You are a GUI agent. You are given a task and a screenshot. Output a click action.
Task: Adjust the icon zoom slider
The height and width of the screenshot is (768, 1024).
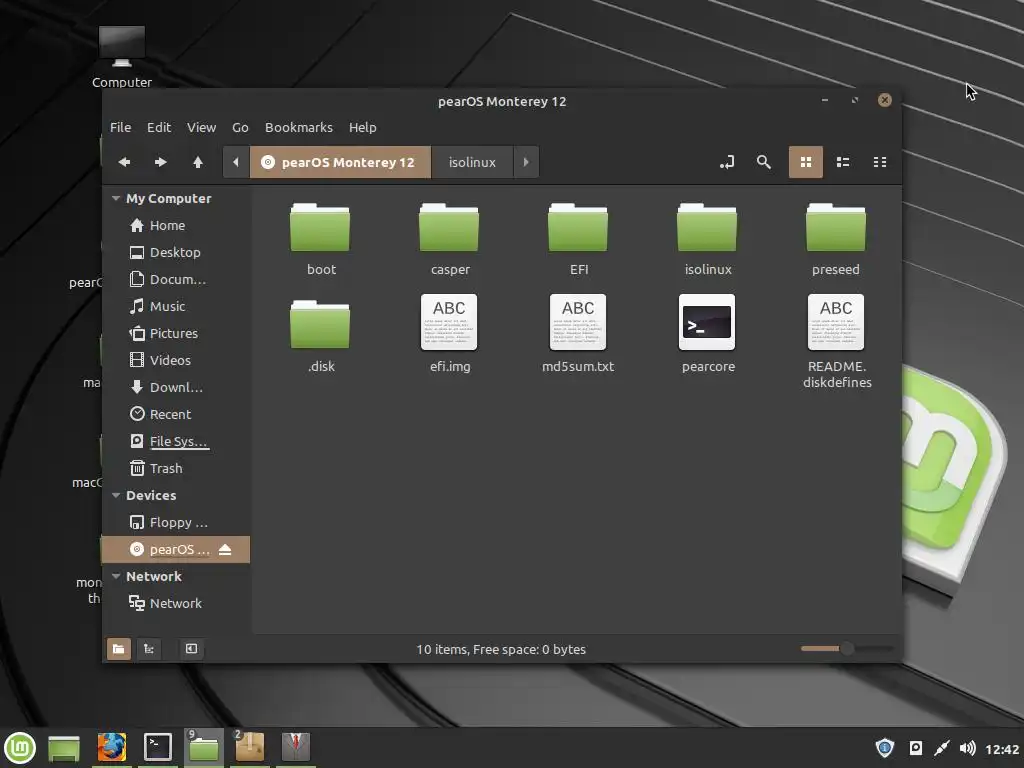coord(847,648)
